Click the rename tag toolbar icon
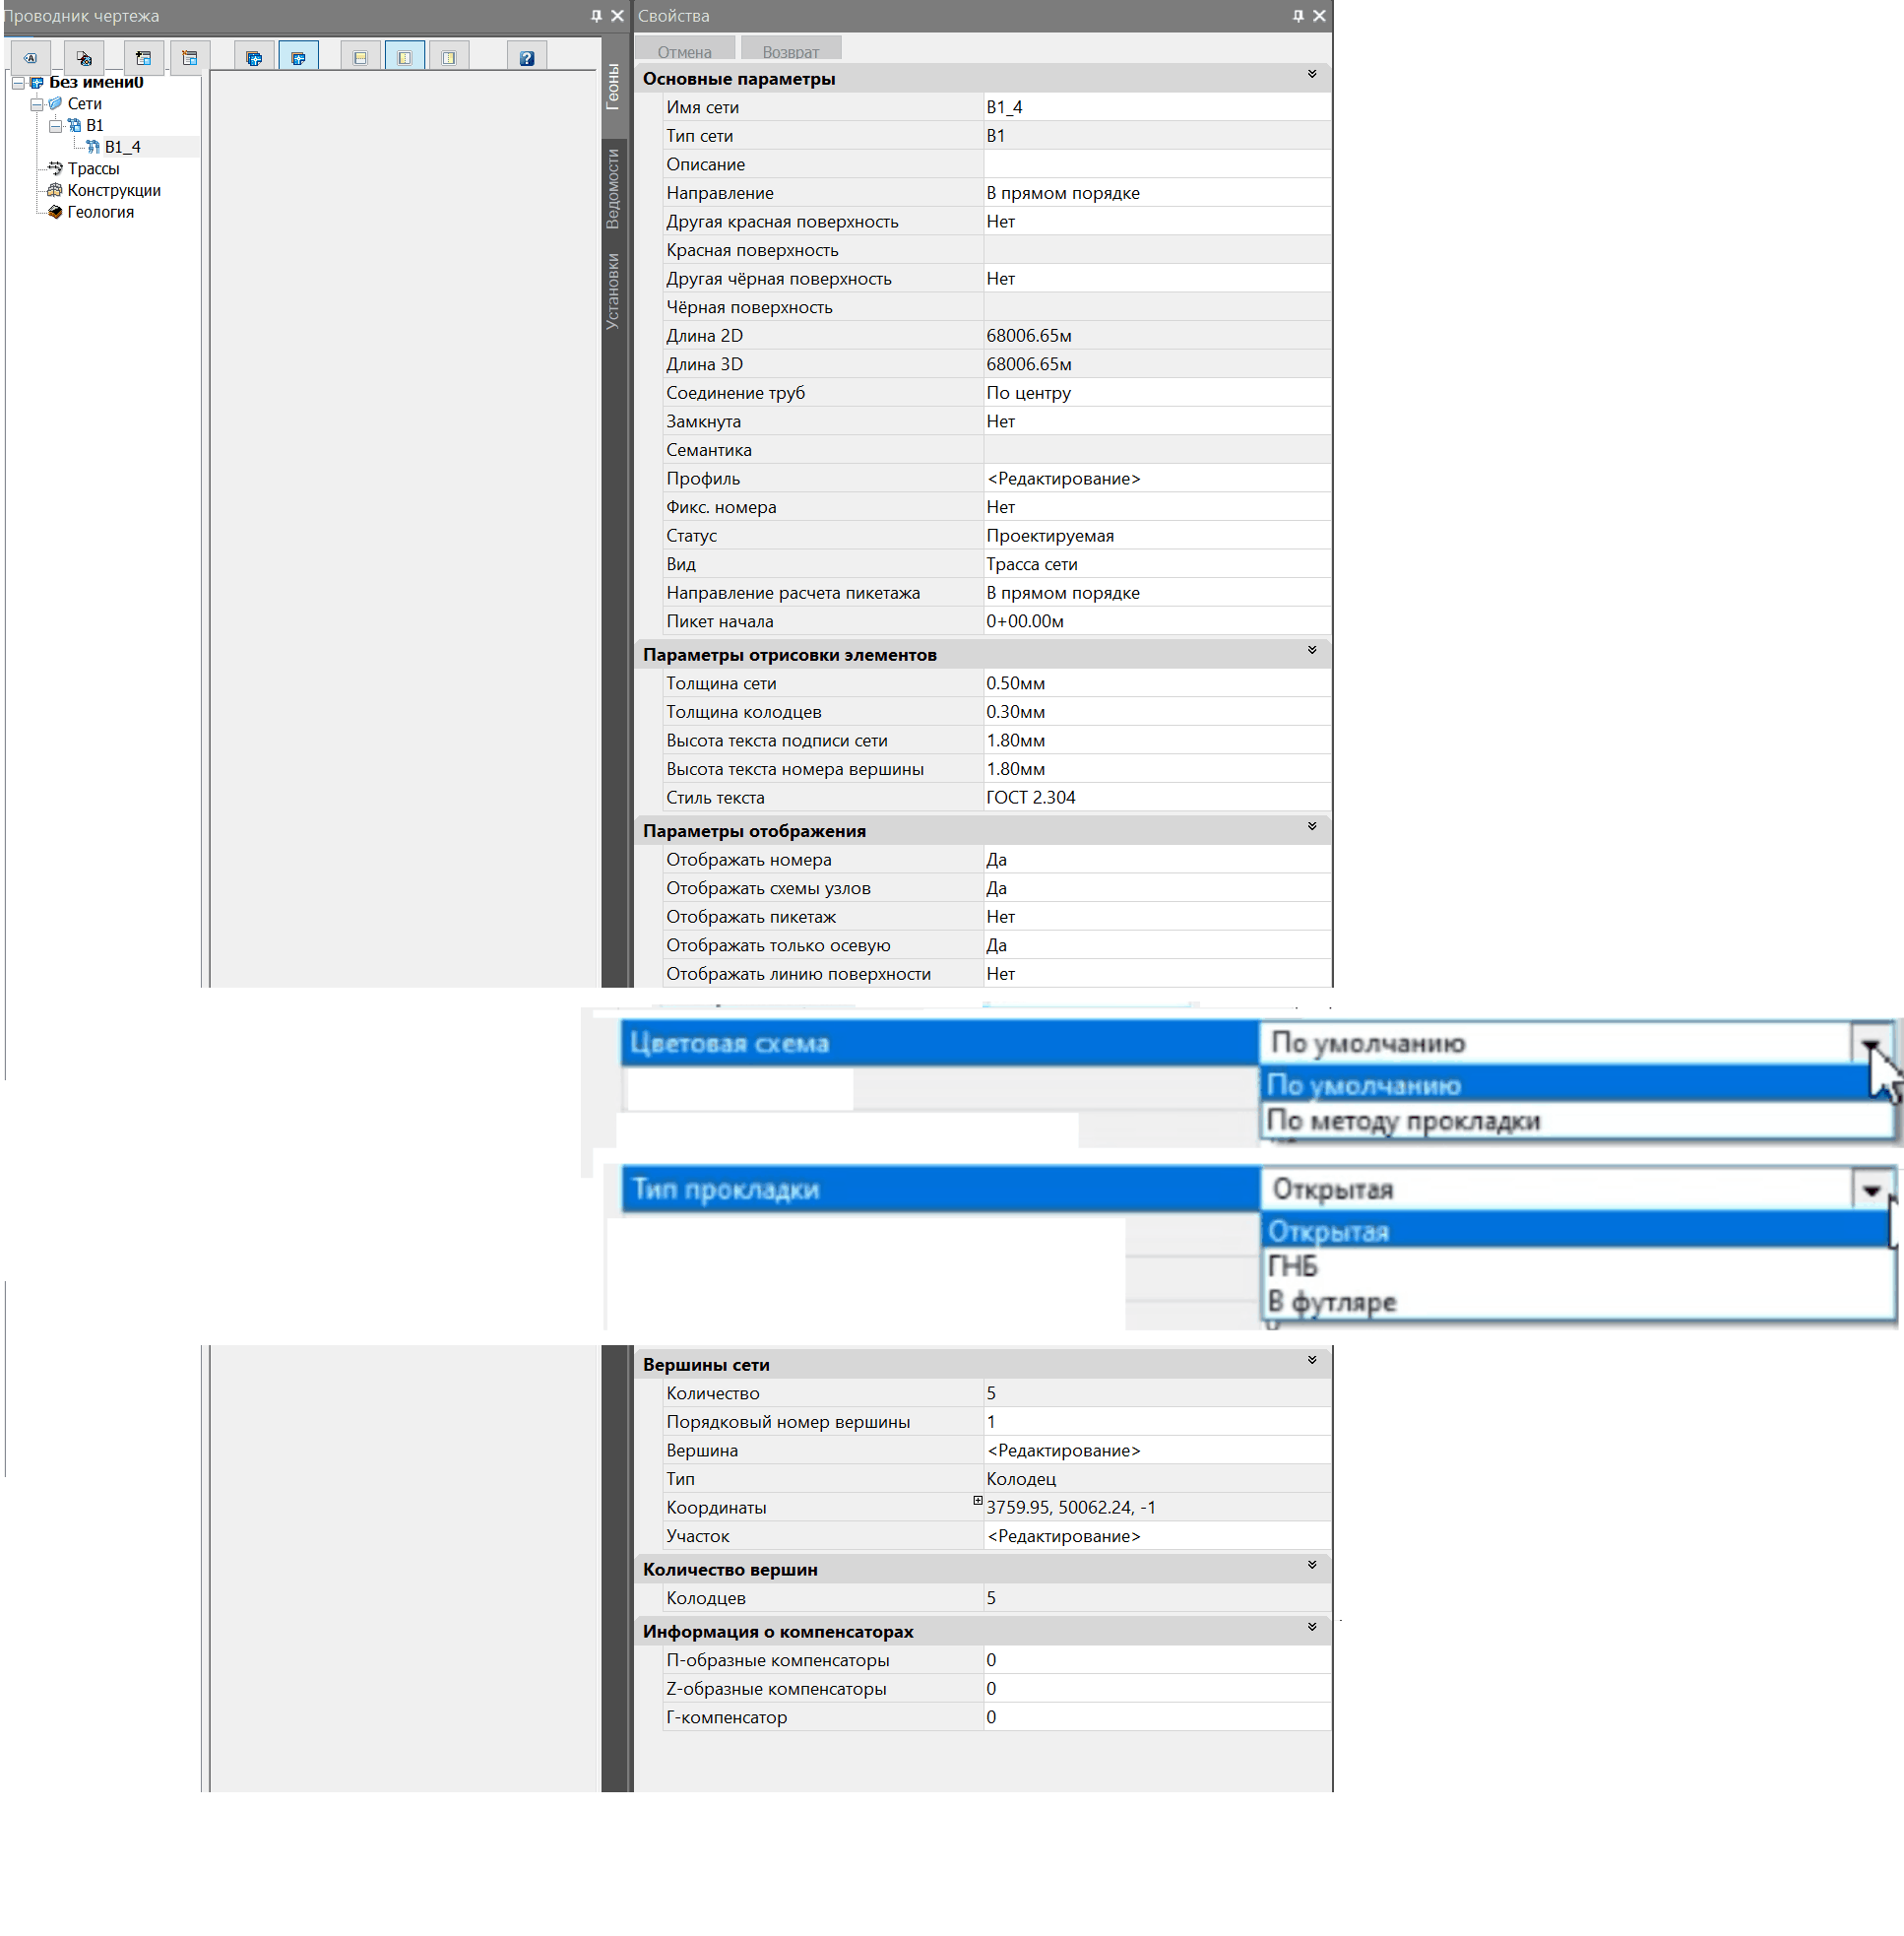This screenshot has width=1904, height=1936. click(30, 58)
